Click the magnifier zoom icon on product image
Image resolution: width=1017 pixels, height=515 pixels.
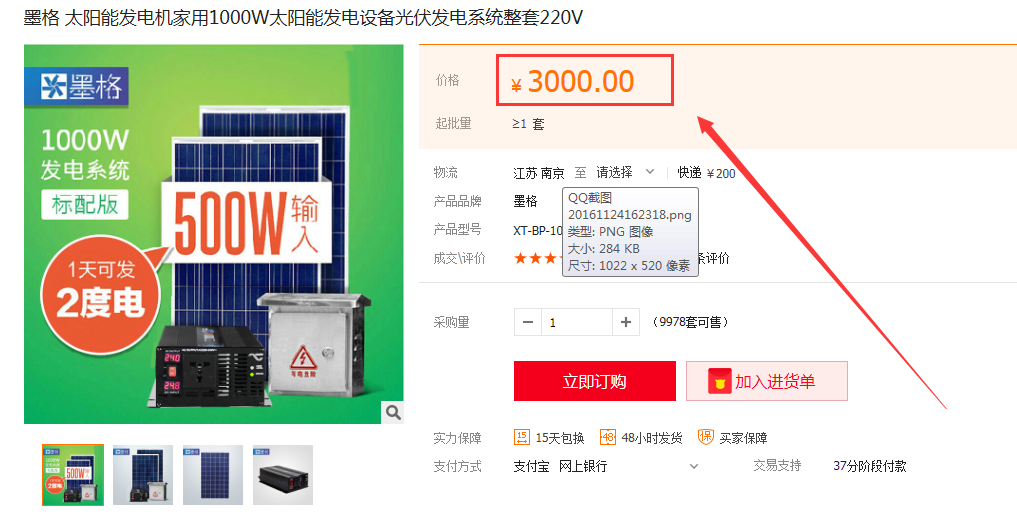[x=392, y=412]
